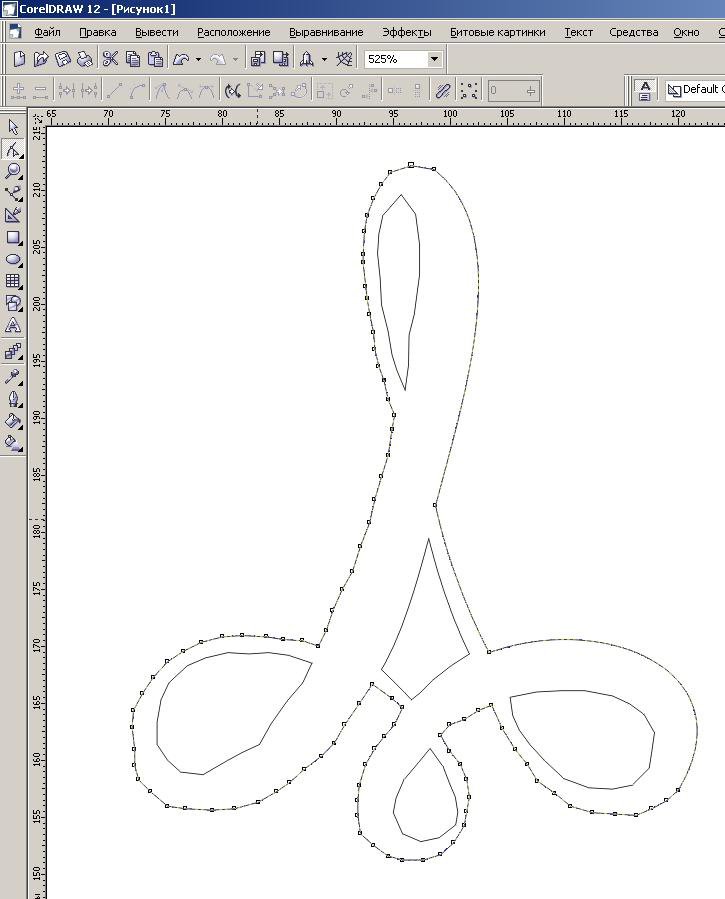
Task: Open the Undo history dropdown arrow
Action: 198,59
